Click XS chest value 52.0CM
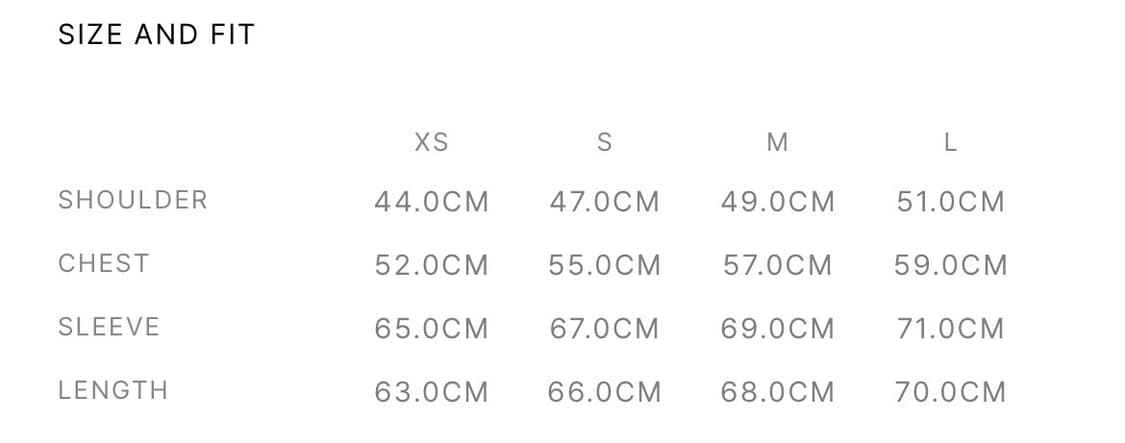Screen dimensions: 1125x443 pyautogui.click(x=431, y=265)
